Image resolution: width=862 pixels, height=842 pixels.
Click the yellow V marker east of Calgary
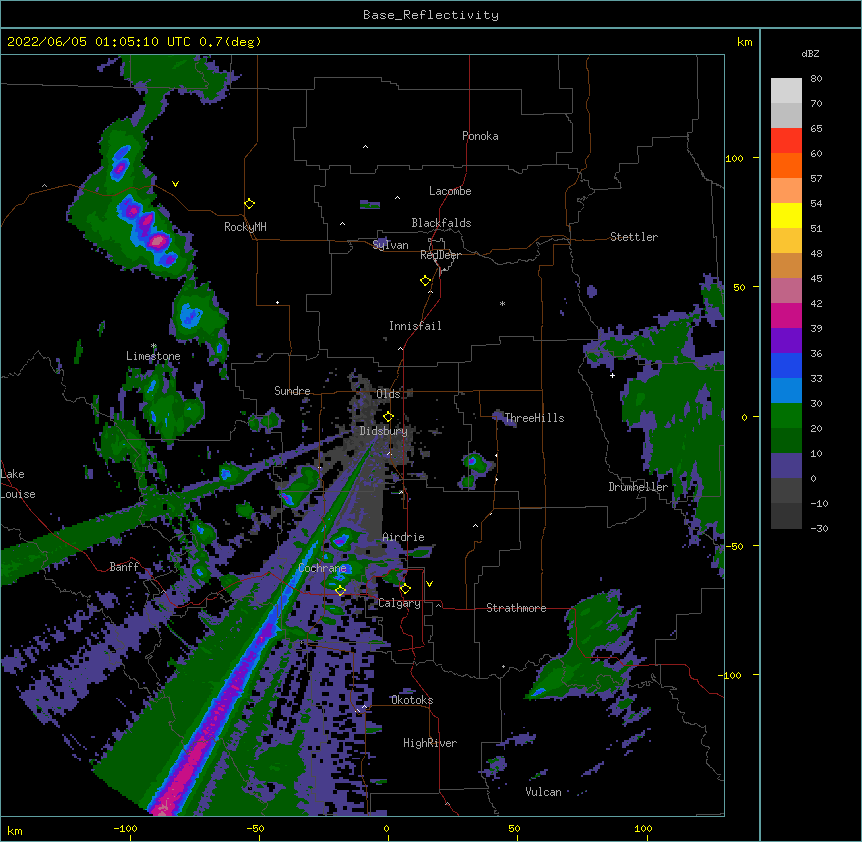[429, 584]
